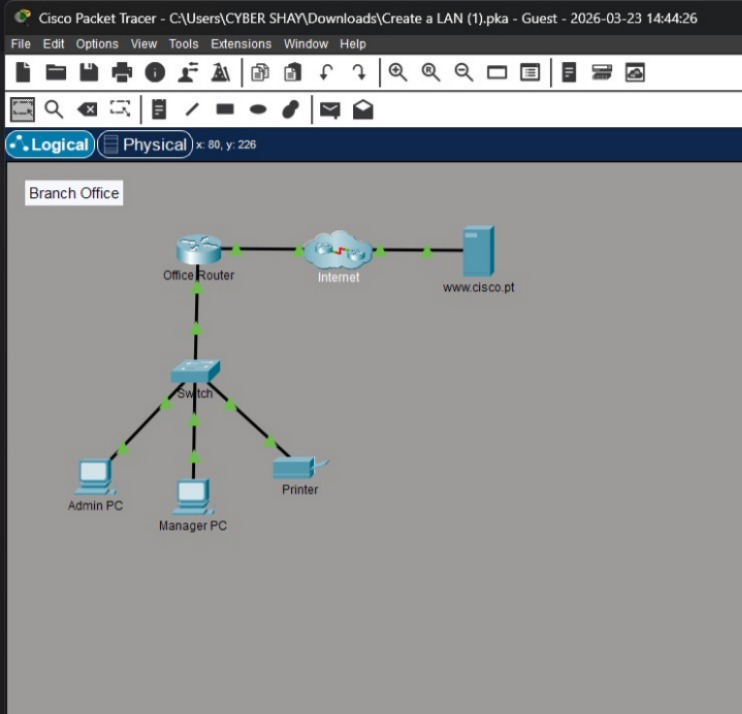This screenshot has height=714, width=742.
Task: Add a Simple PDU closed envelope
Action: pos(330,110)
